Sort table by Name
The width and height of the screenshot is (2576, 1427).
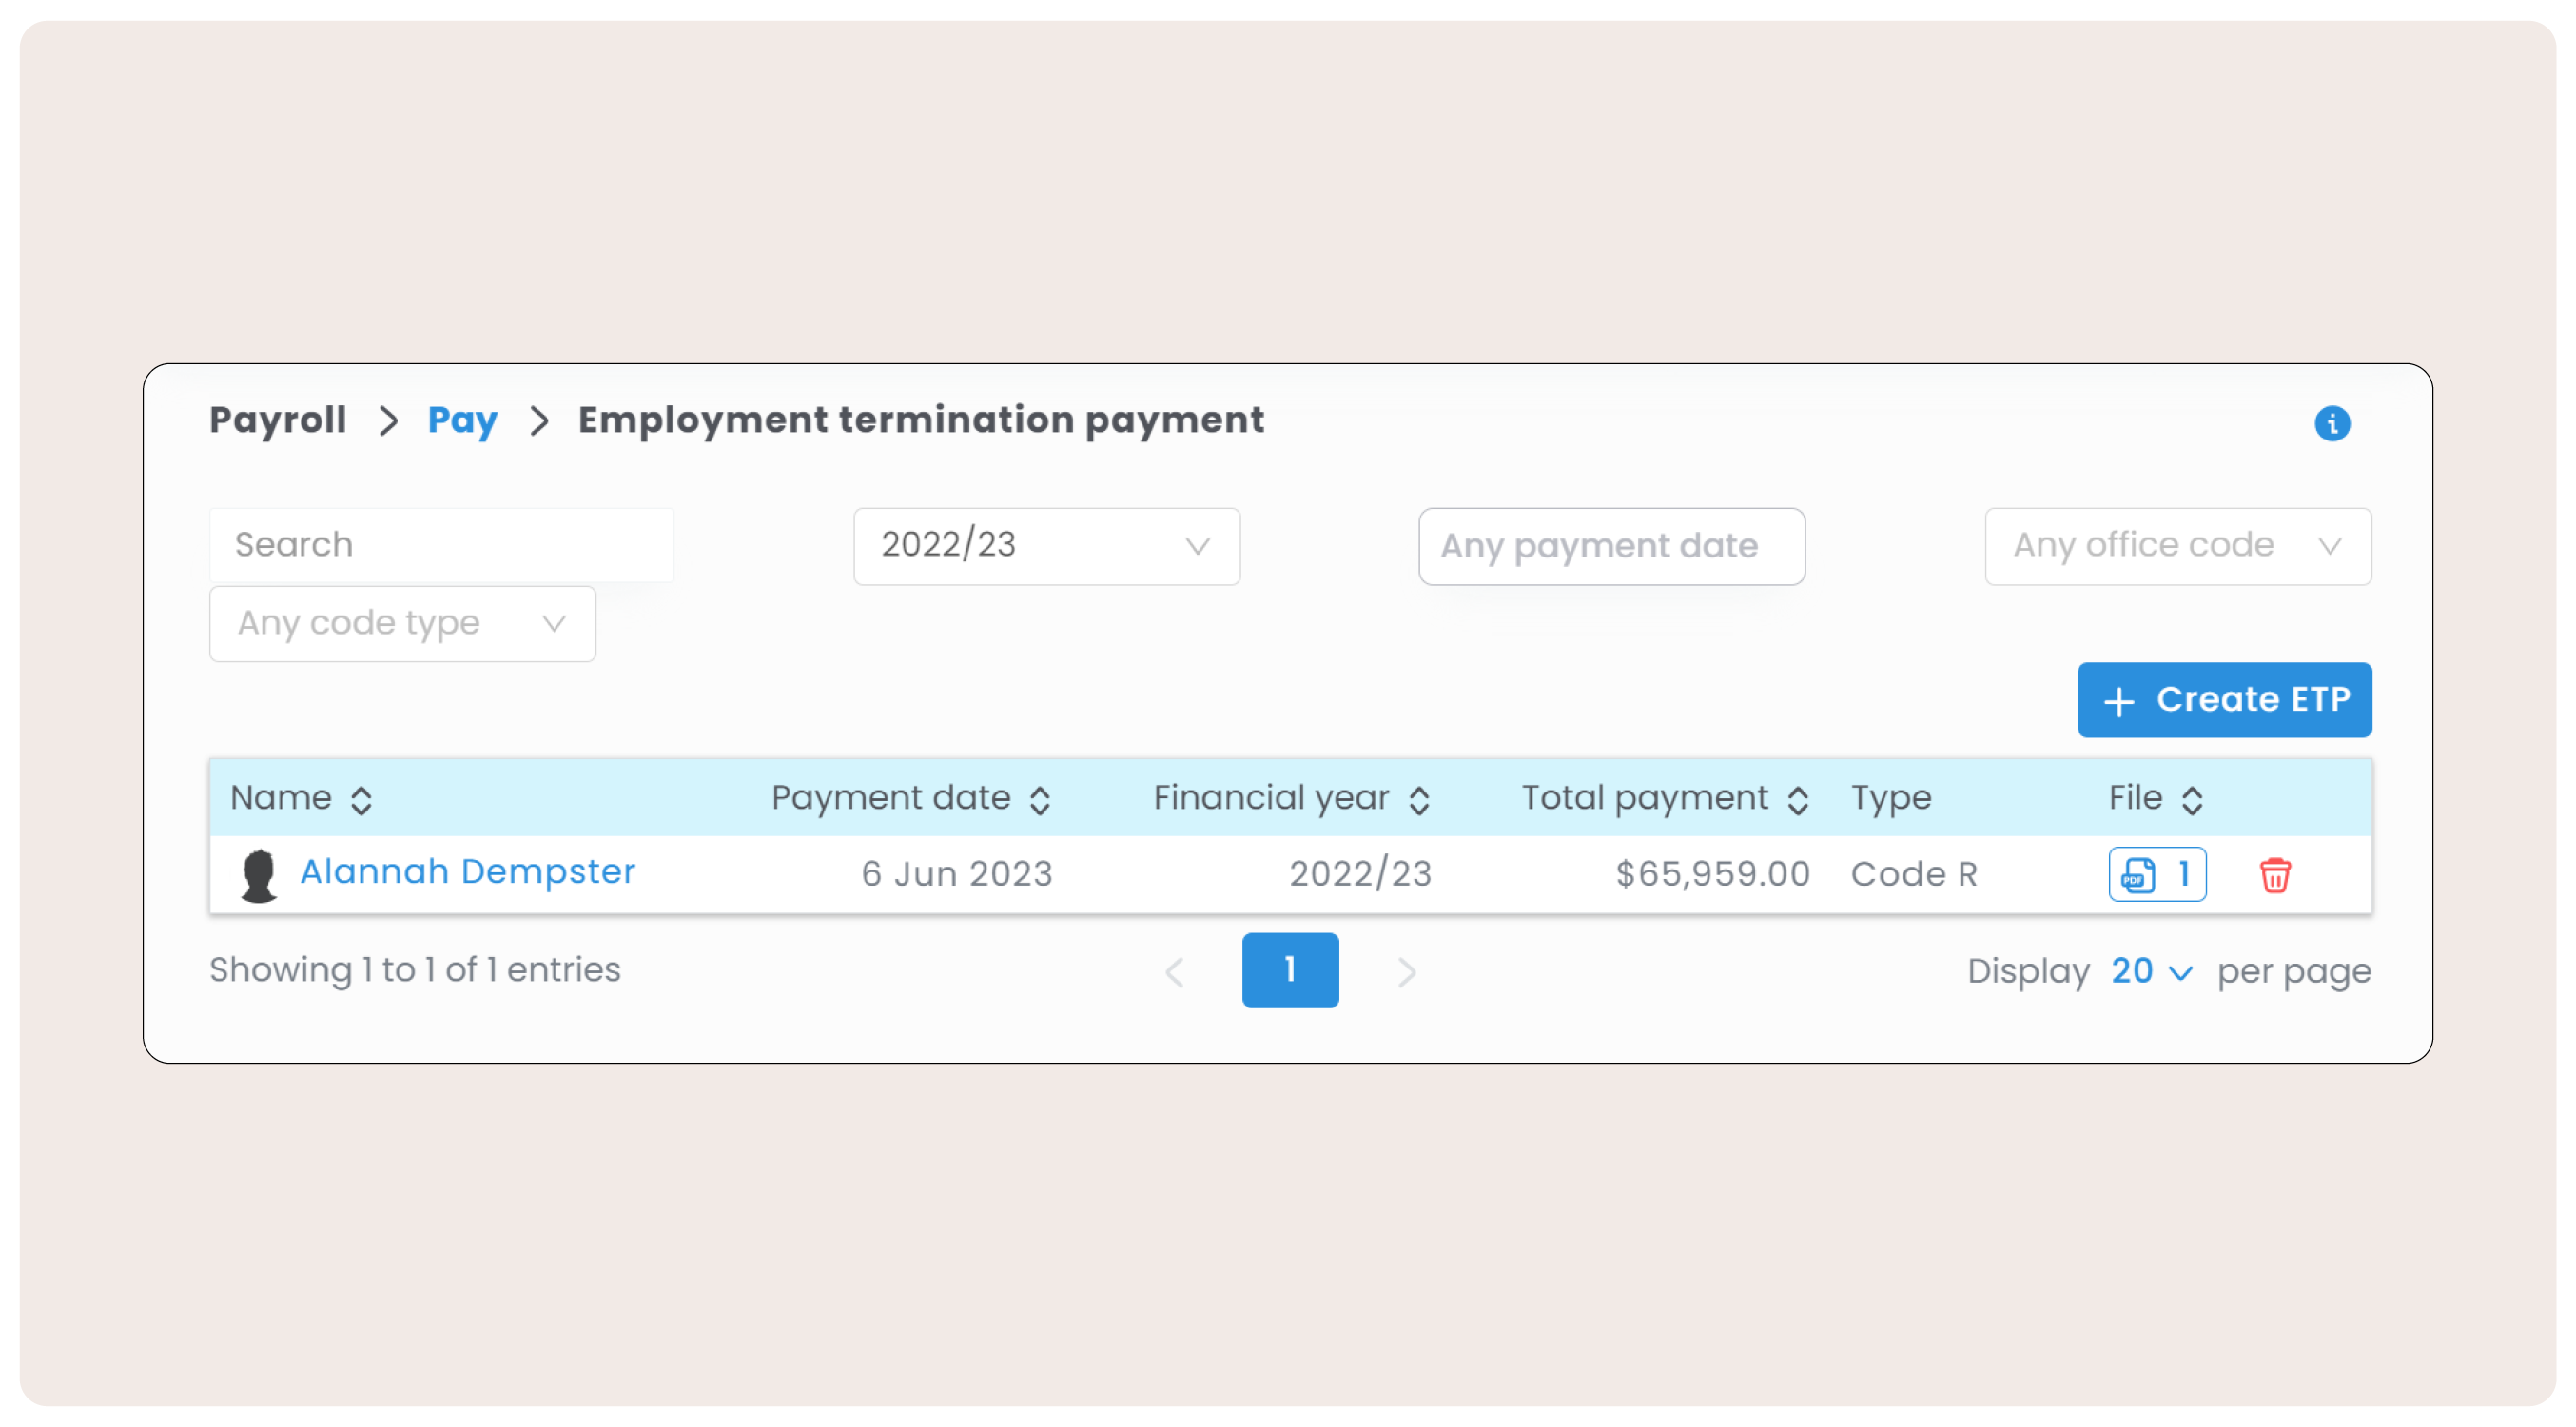(x=361, y=799)
